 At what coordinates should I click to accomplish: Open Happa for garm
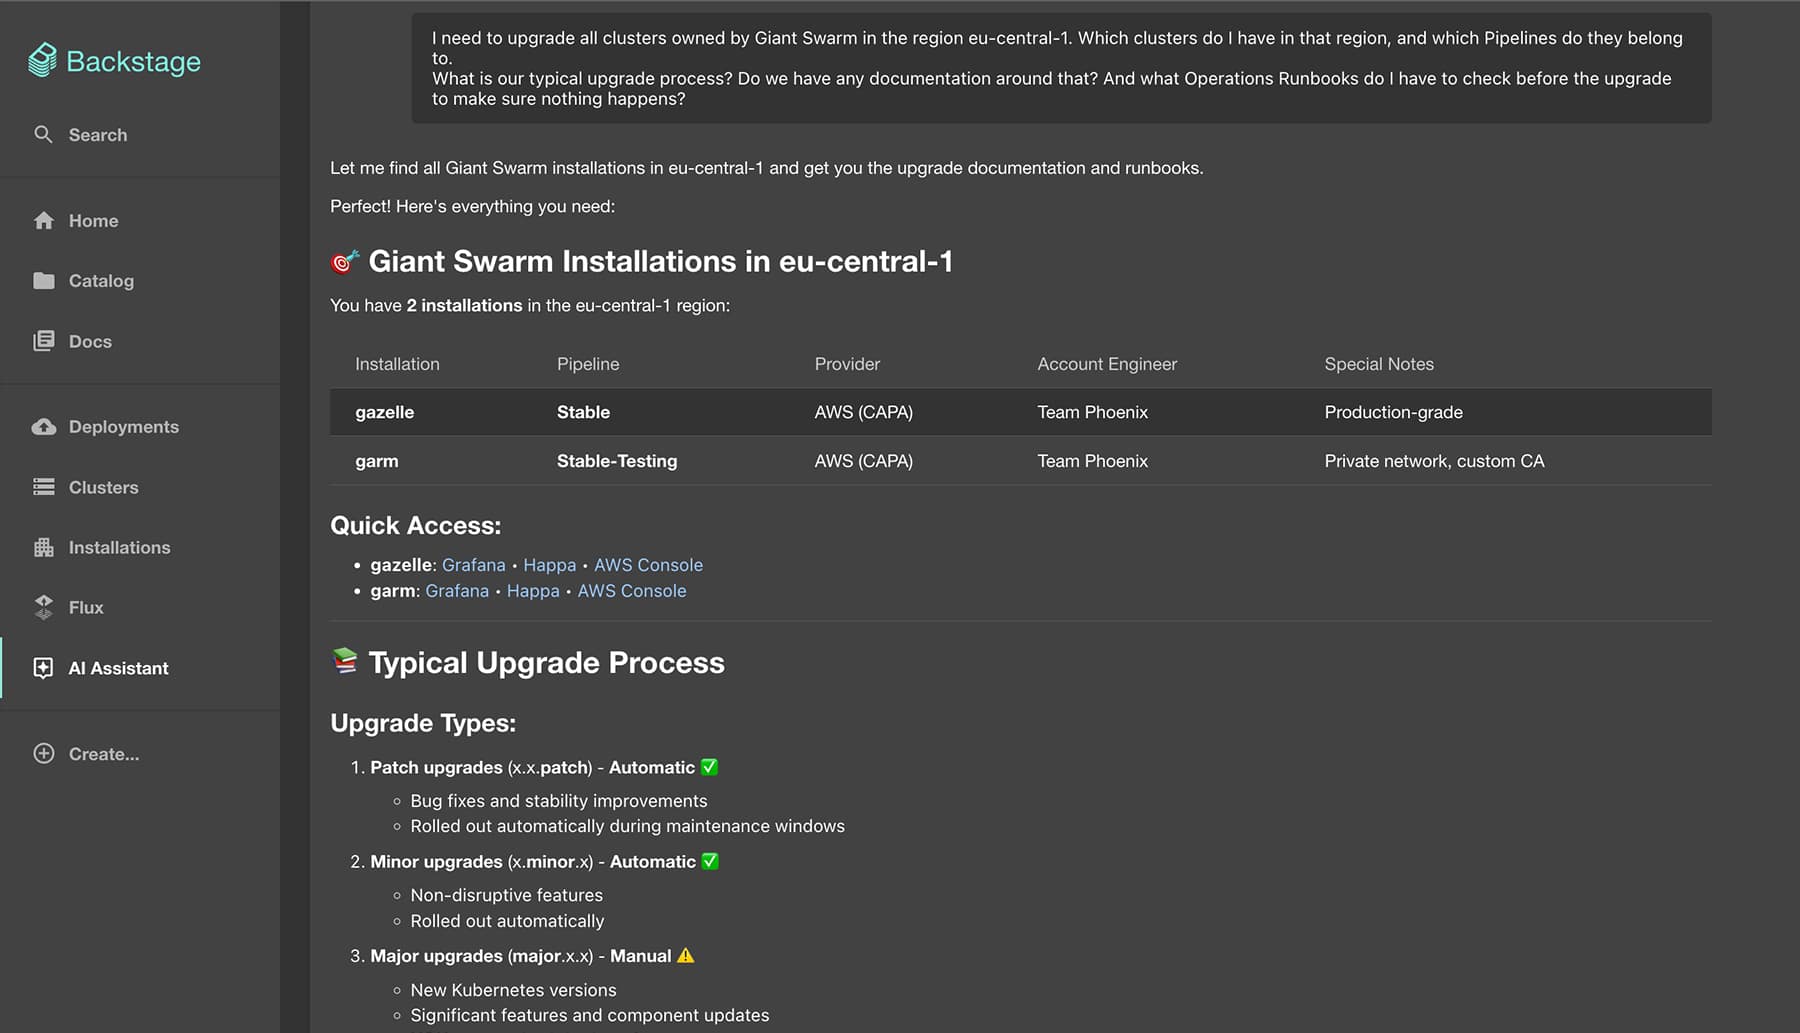(532, 590)
